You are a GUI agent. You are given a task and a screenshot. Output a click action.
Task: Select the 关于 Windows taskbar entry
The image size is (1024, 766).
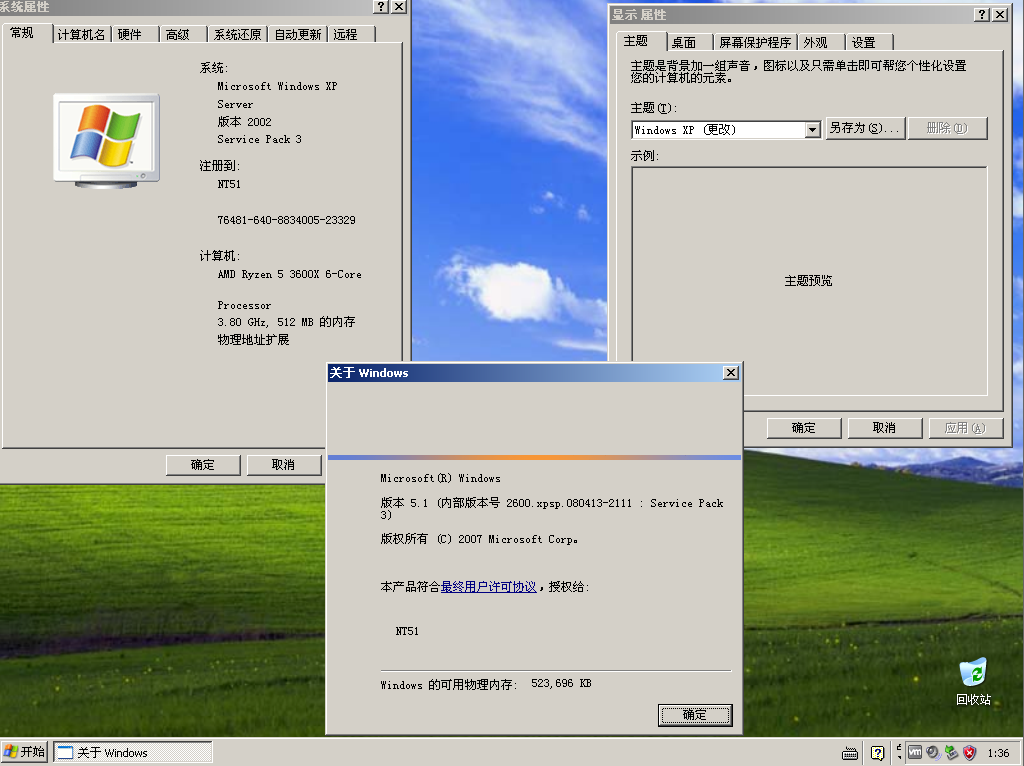coord(131,751)
